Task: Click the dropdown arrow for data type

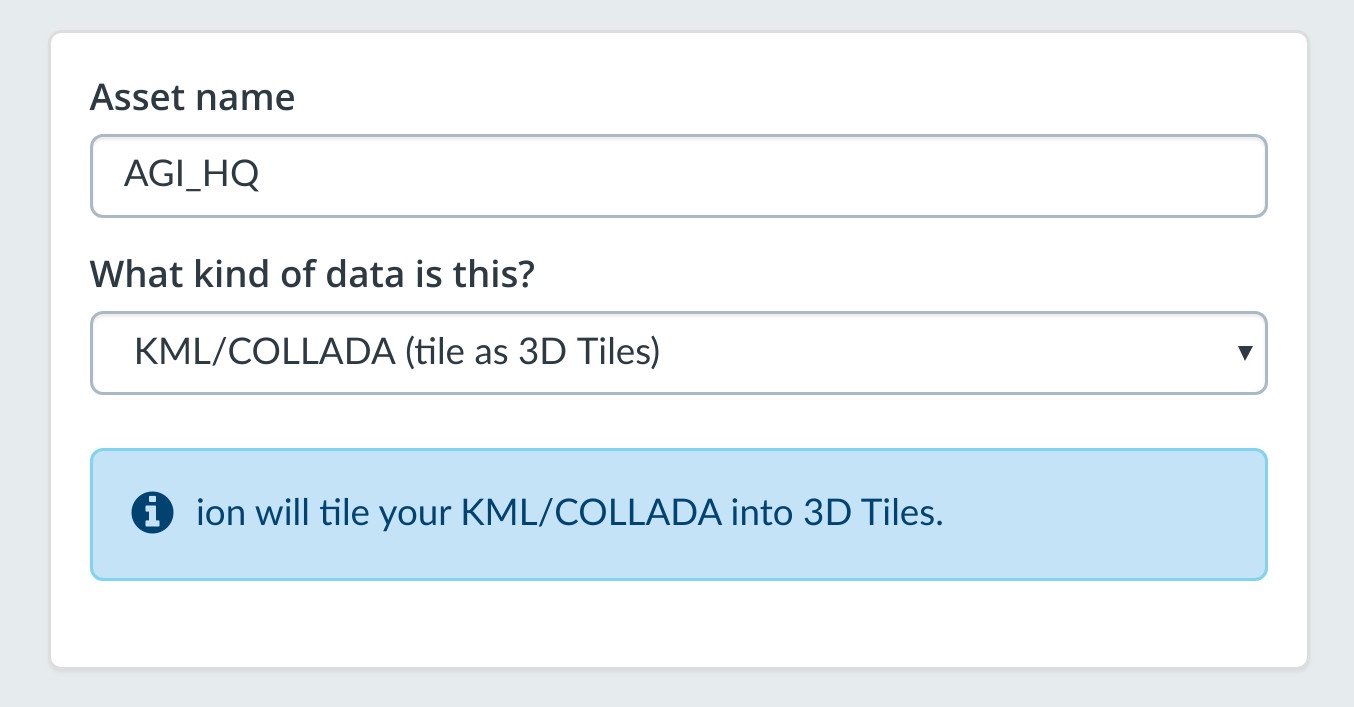Action: click(1244, 353)
